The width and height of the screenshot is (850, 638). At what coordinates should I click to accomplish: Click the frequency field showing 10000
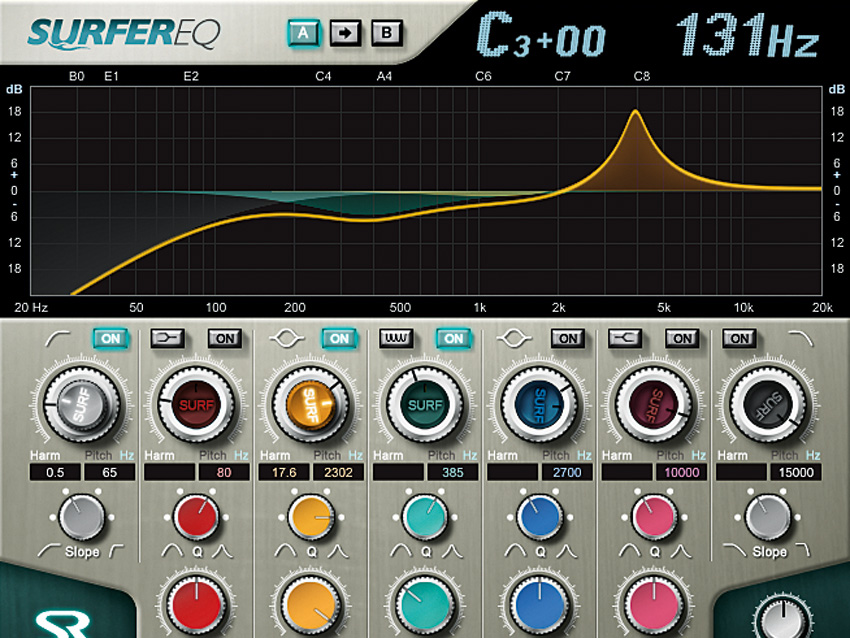pyautogui.click(x=681, y=472)
